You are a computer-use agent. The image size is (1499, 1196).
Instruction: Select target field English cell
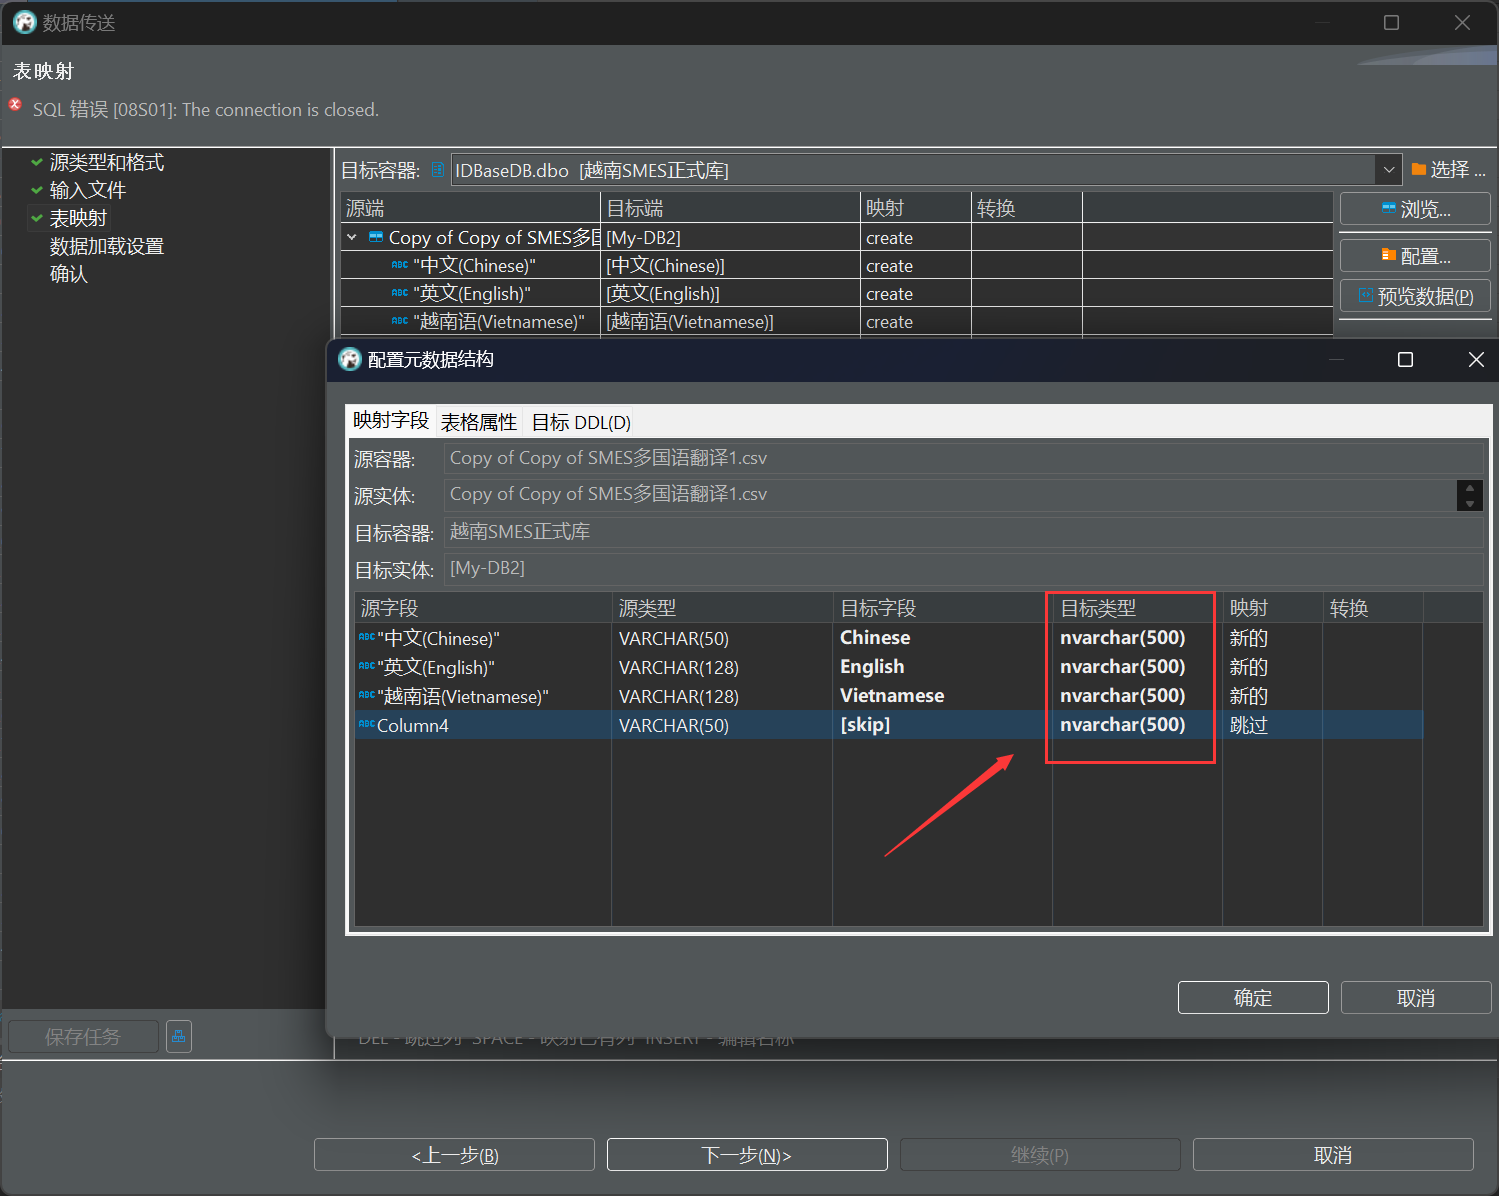942,666
